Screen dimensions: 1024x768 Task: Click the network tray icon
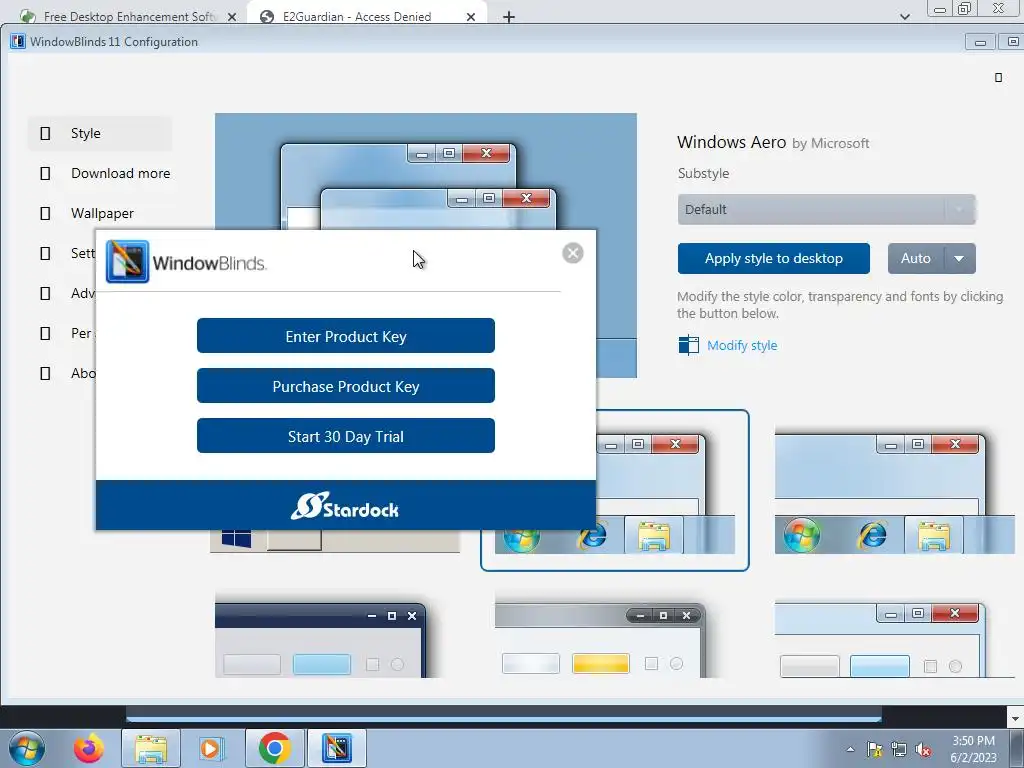point(899,750)
